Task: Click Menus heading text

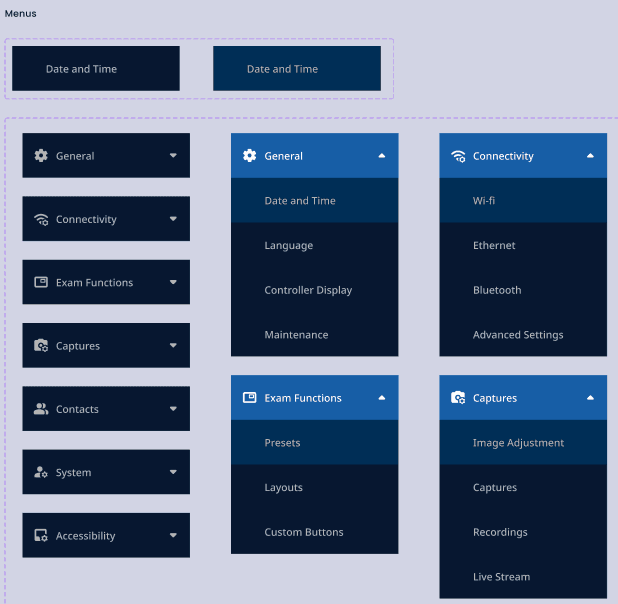Action: pos(20,14)
